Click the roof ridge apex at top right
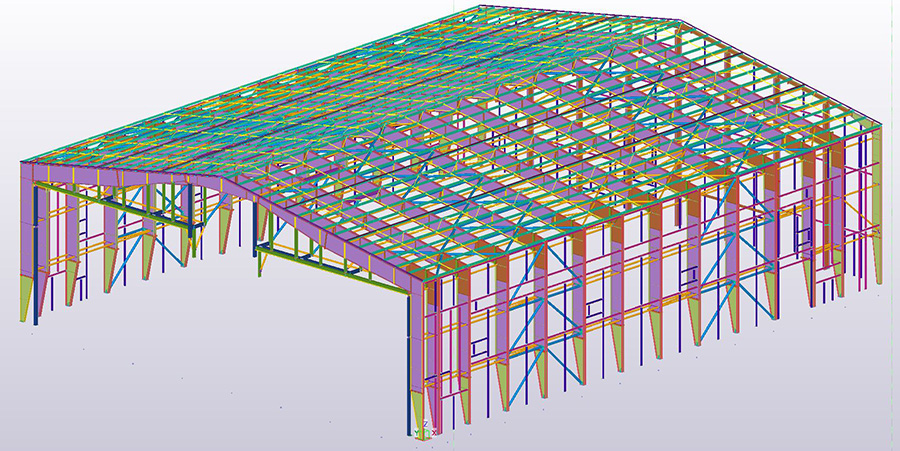 tap(683, 20)
